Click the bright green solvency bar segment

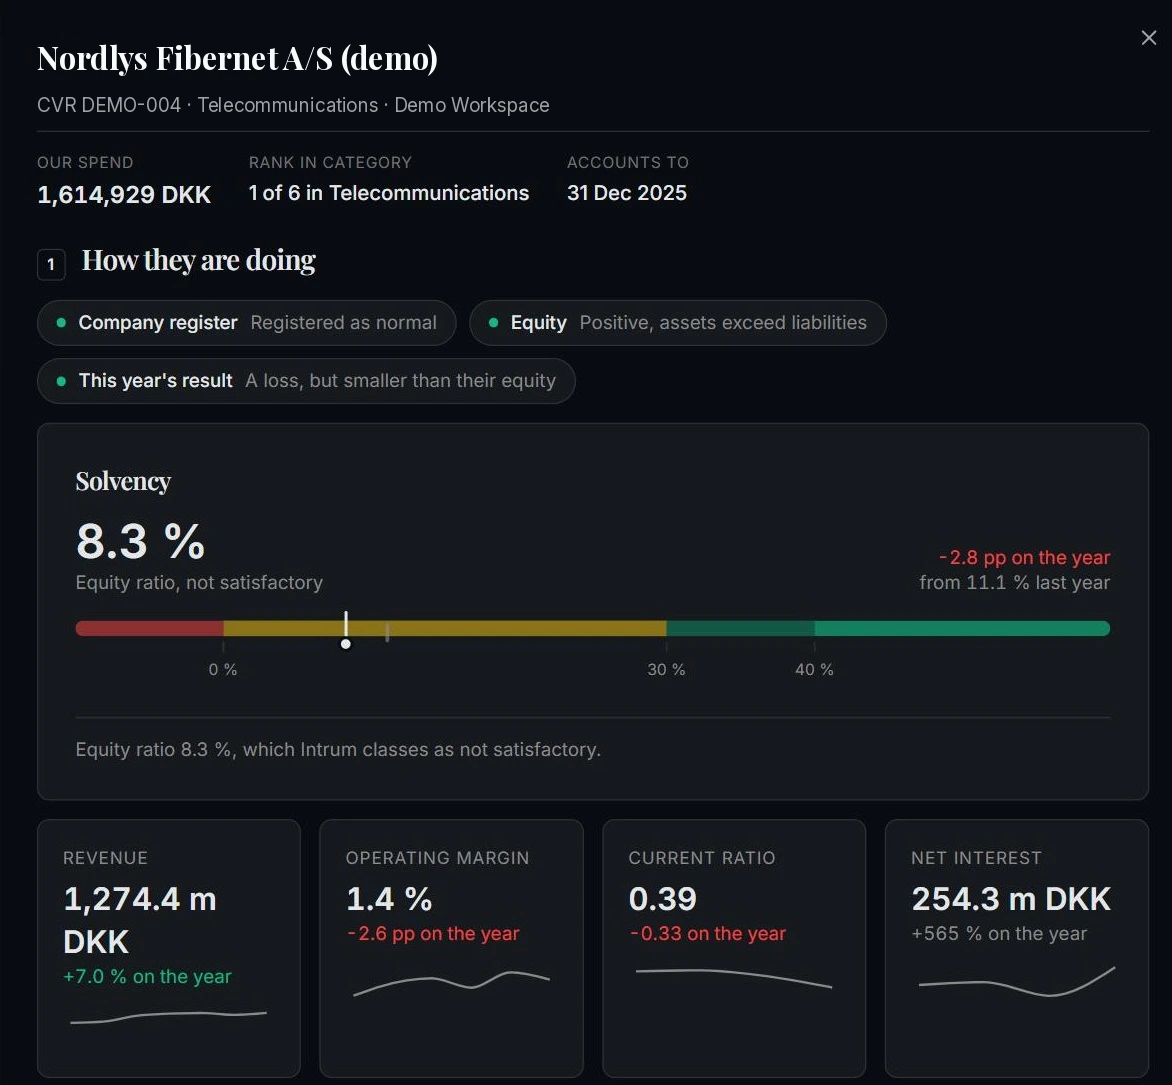click(x=962, y=628)
